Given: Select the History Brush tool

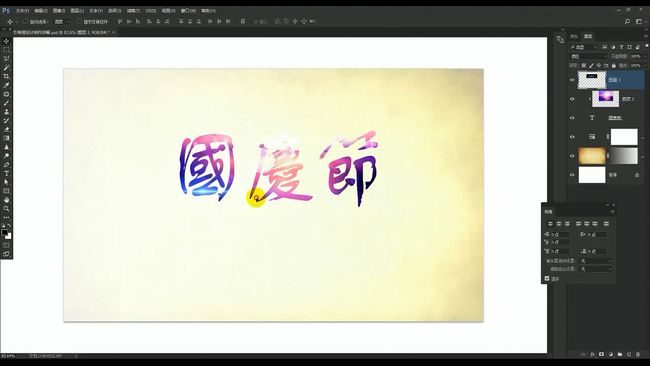Looking at the screenshot, I should click(x=6, y=120).
